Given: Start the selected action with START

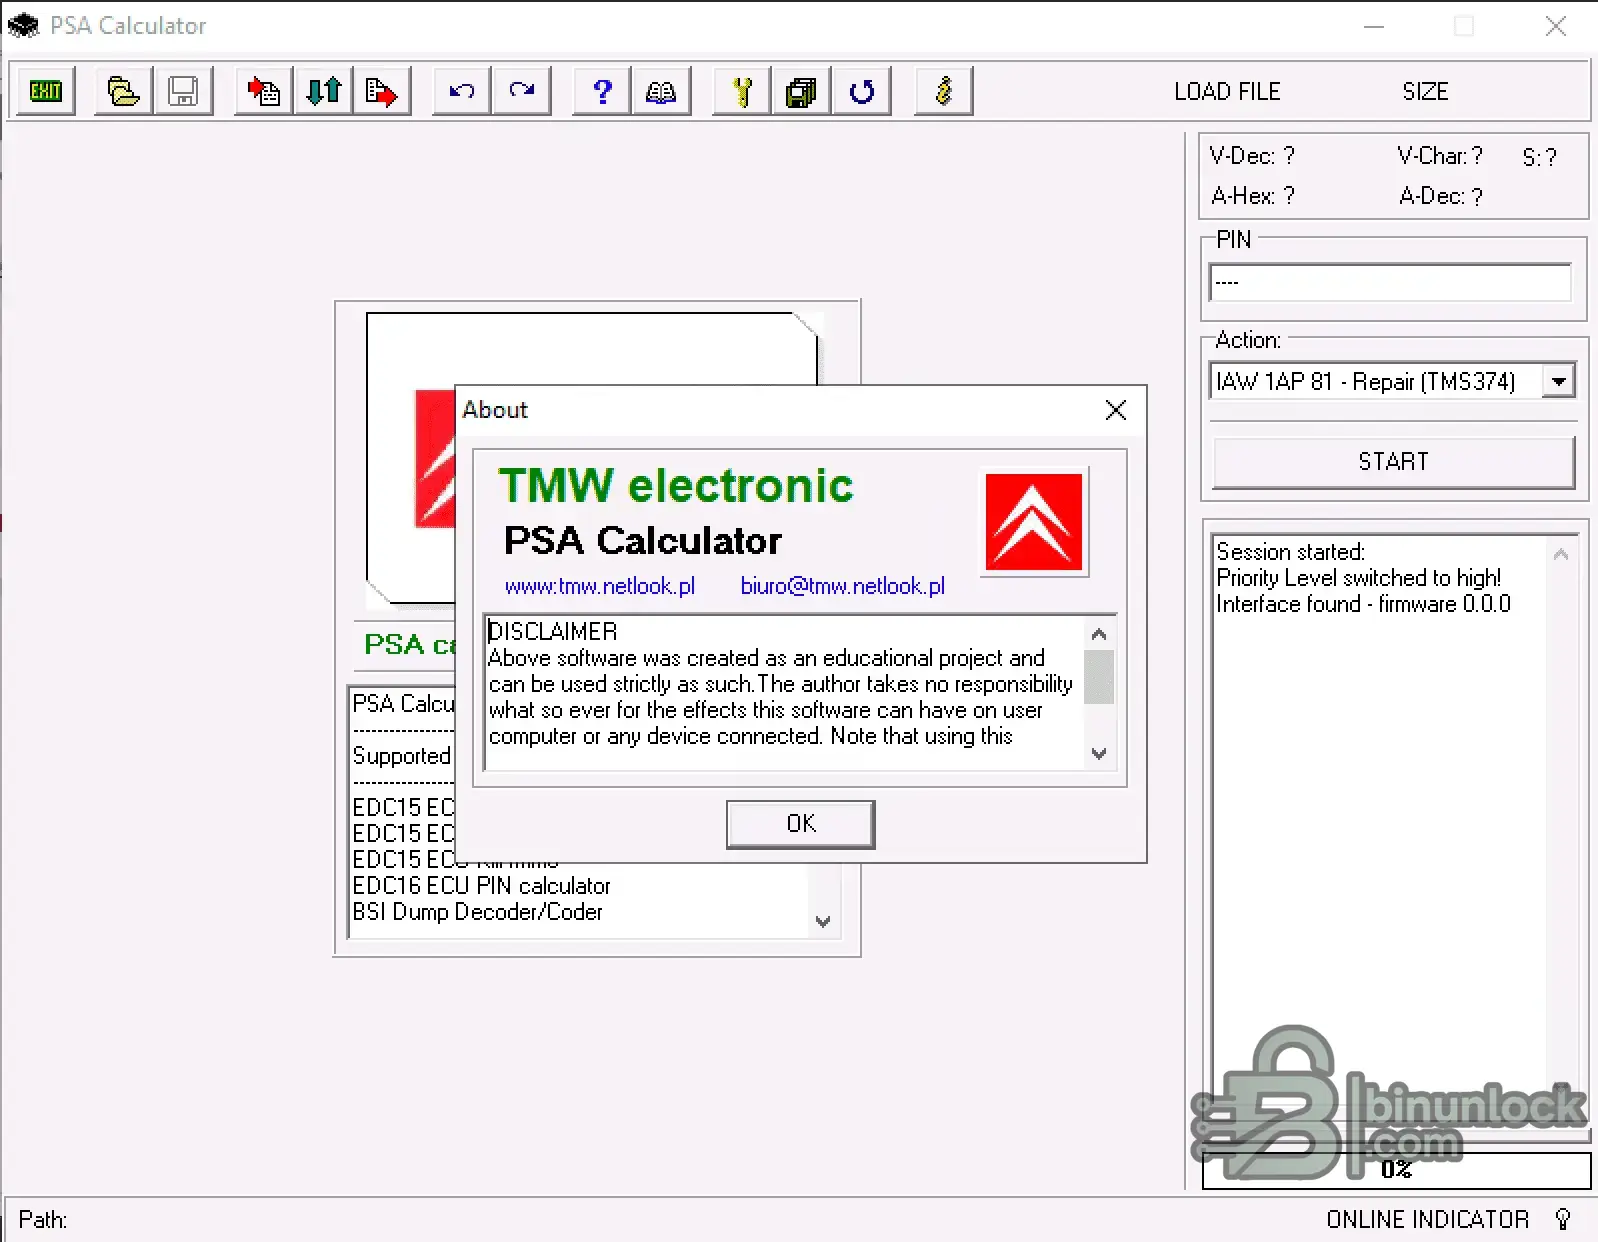Looking at the screenshot, I should tap(1393, 462).
